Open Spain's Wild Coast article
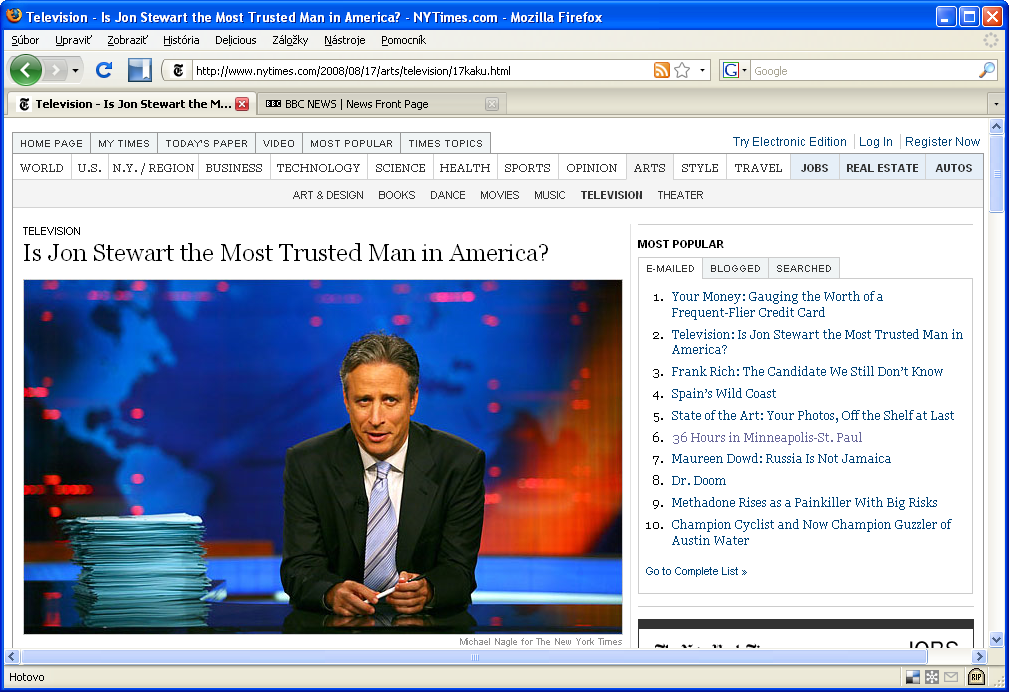The width and height of the screenshot is (1009, 692). tap(723, 393)
